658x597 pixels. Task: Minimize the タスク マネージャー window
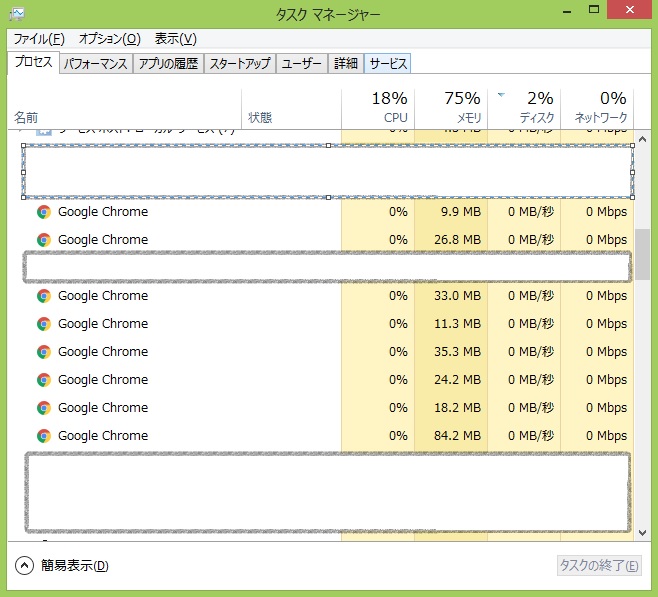[567, 10]
